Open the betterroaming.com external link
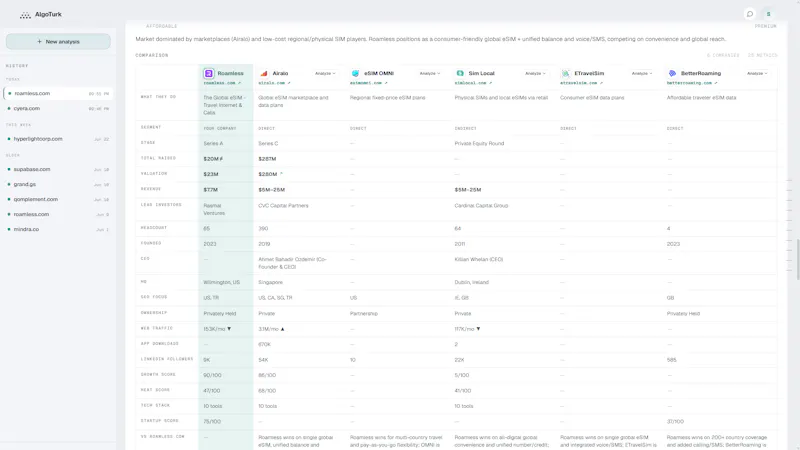 (x=692, y=83)
